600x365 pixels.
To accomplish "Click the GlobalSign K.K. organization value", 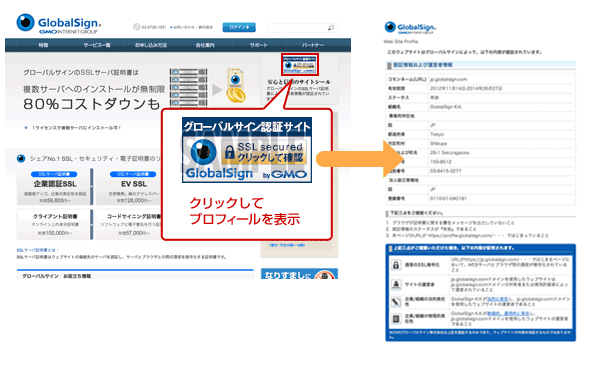I will coord(446,107).
